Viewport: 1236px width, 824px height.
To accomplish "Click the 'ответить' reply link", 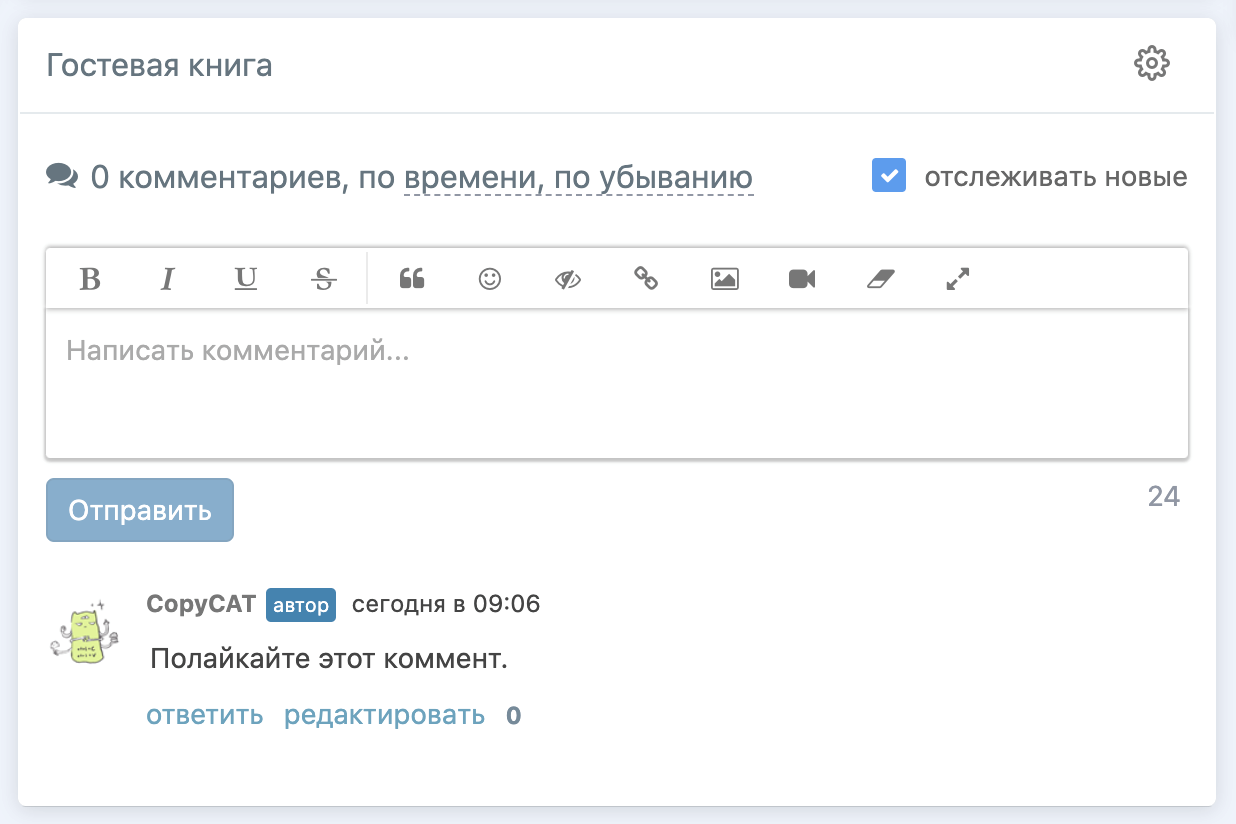I will point(205,715).
